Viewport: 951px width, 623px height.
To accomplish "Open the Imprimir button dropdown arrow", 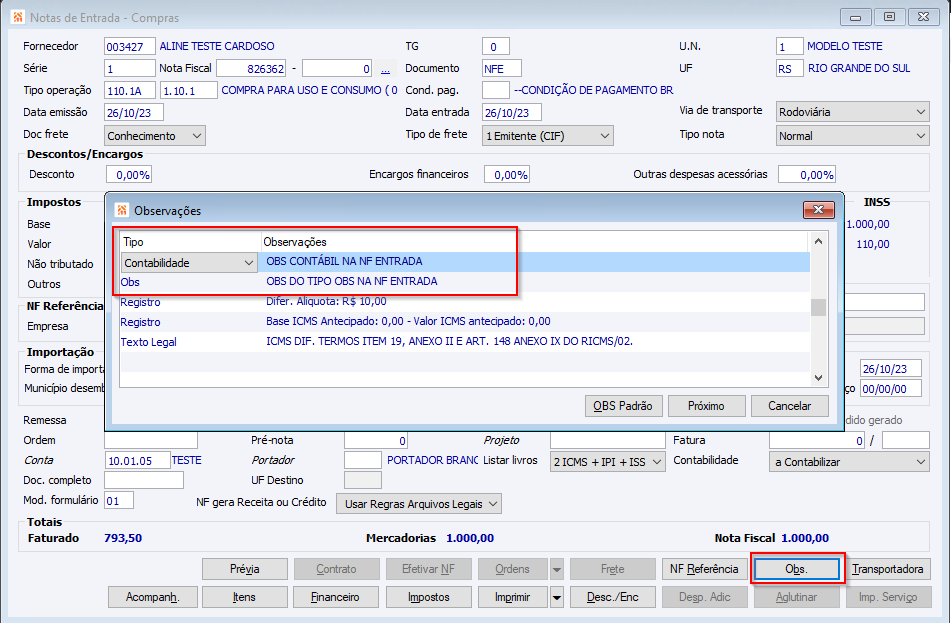I will click(556, 598).
